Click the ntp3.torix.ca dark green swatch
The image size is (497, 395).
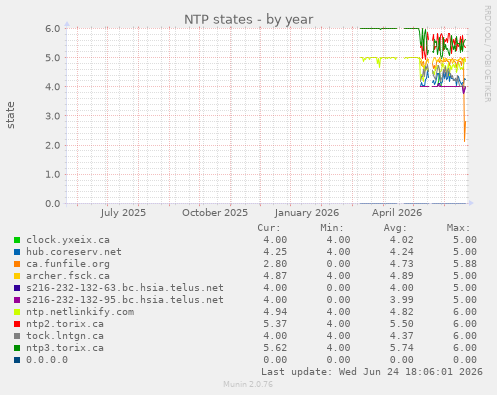(17, 348)
